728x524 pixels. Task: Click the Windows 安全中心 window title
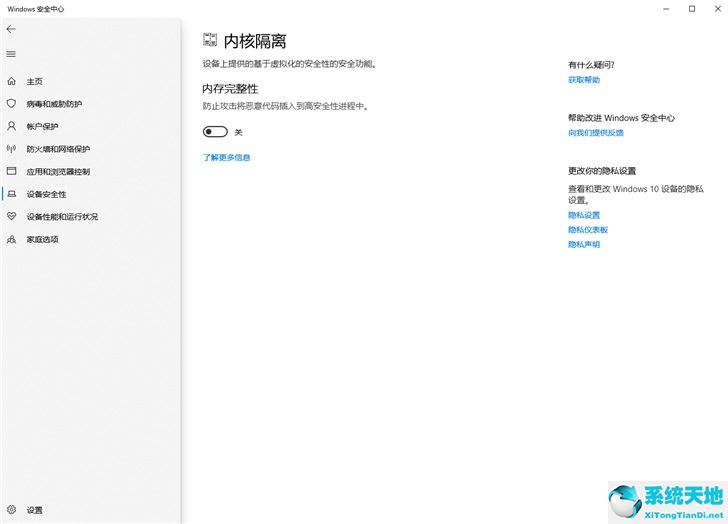36,9
